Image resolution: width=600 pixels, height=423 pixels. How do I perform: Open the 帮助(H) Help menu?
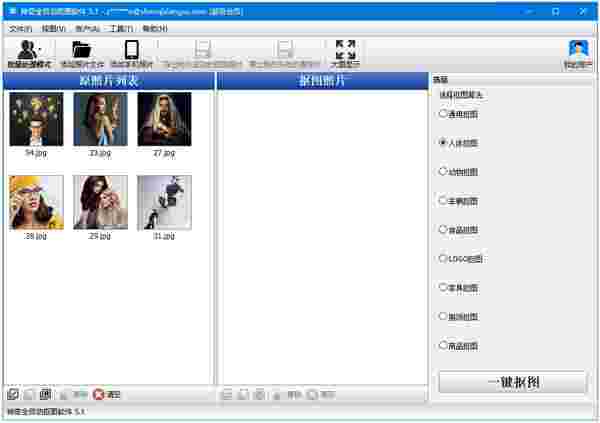pyautogui.click(x=155, y=29)
